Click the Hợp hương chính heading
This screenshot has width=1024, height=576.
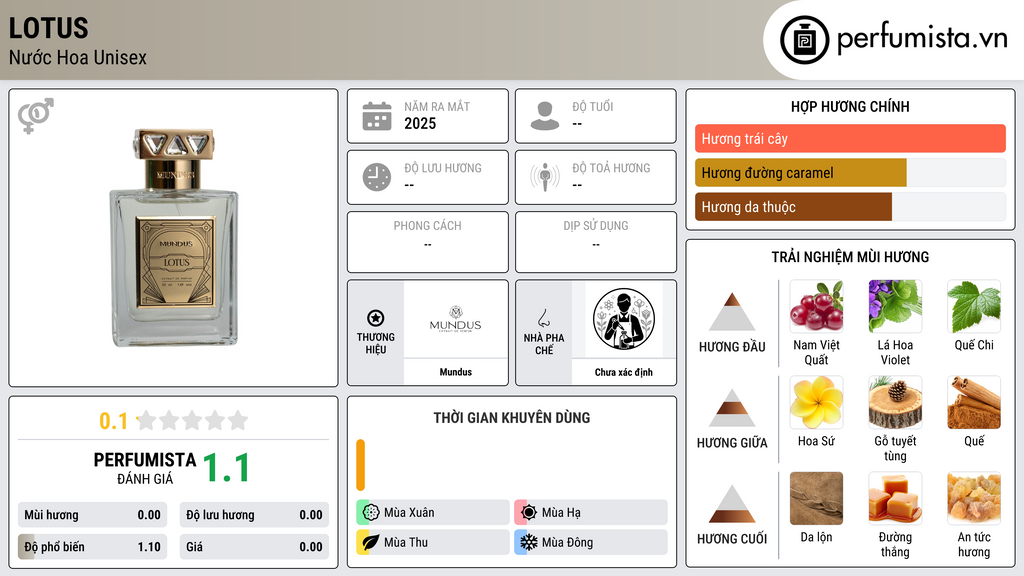(x=850, y=106)
